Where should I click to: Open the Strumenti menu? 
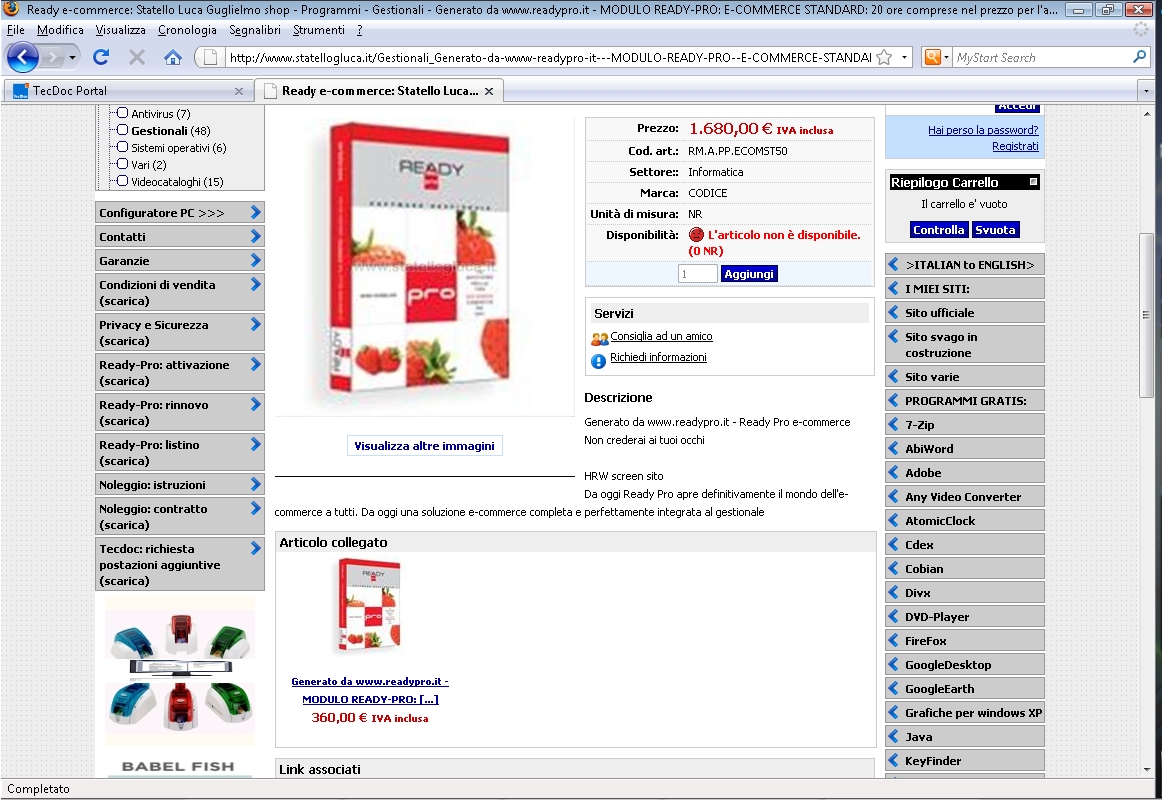(x=319, y=30)
